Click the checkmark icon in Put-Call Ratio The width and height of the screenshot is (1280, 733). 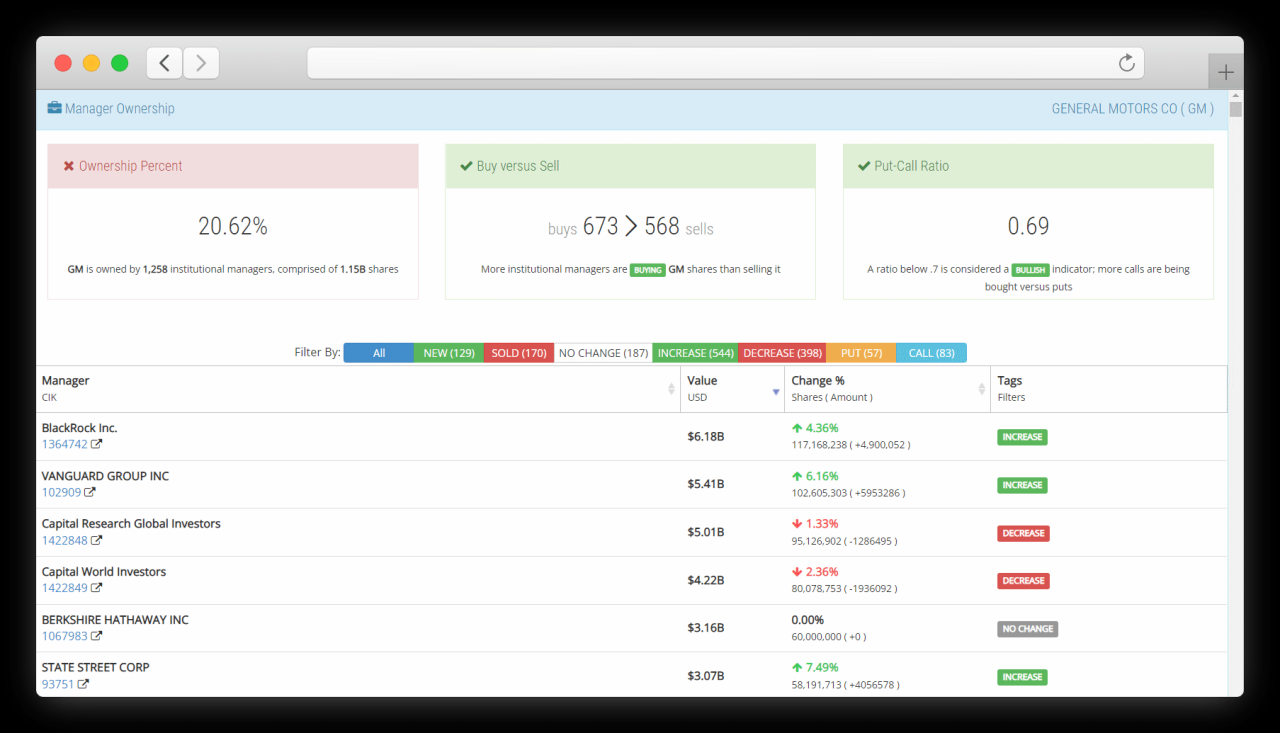864,166
